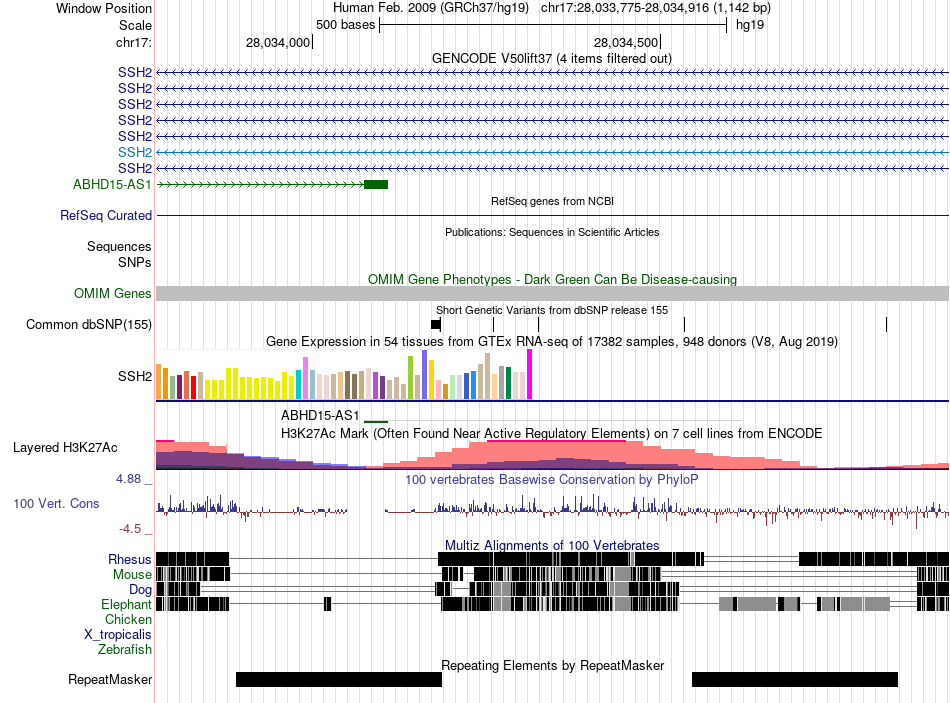The width and height of the screenshot is (950, 703).
Task: Click the Sequences track label
Action: tap(119, 246)
